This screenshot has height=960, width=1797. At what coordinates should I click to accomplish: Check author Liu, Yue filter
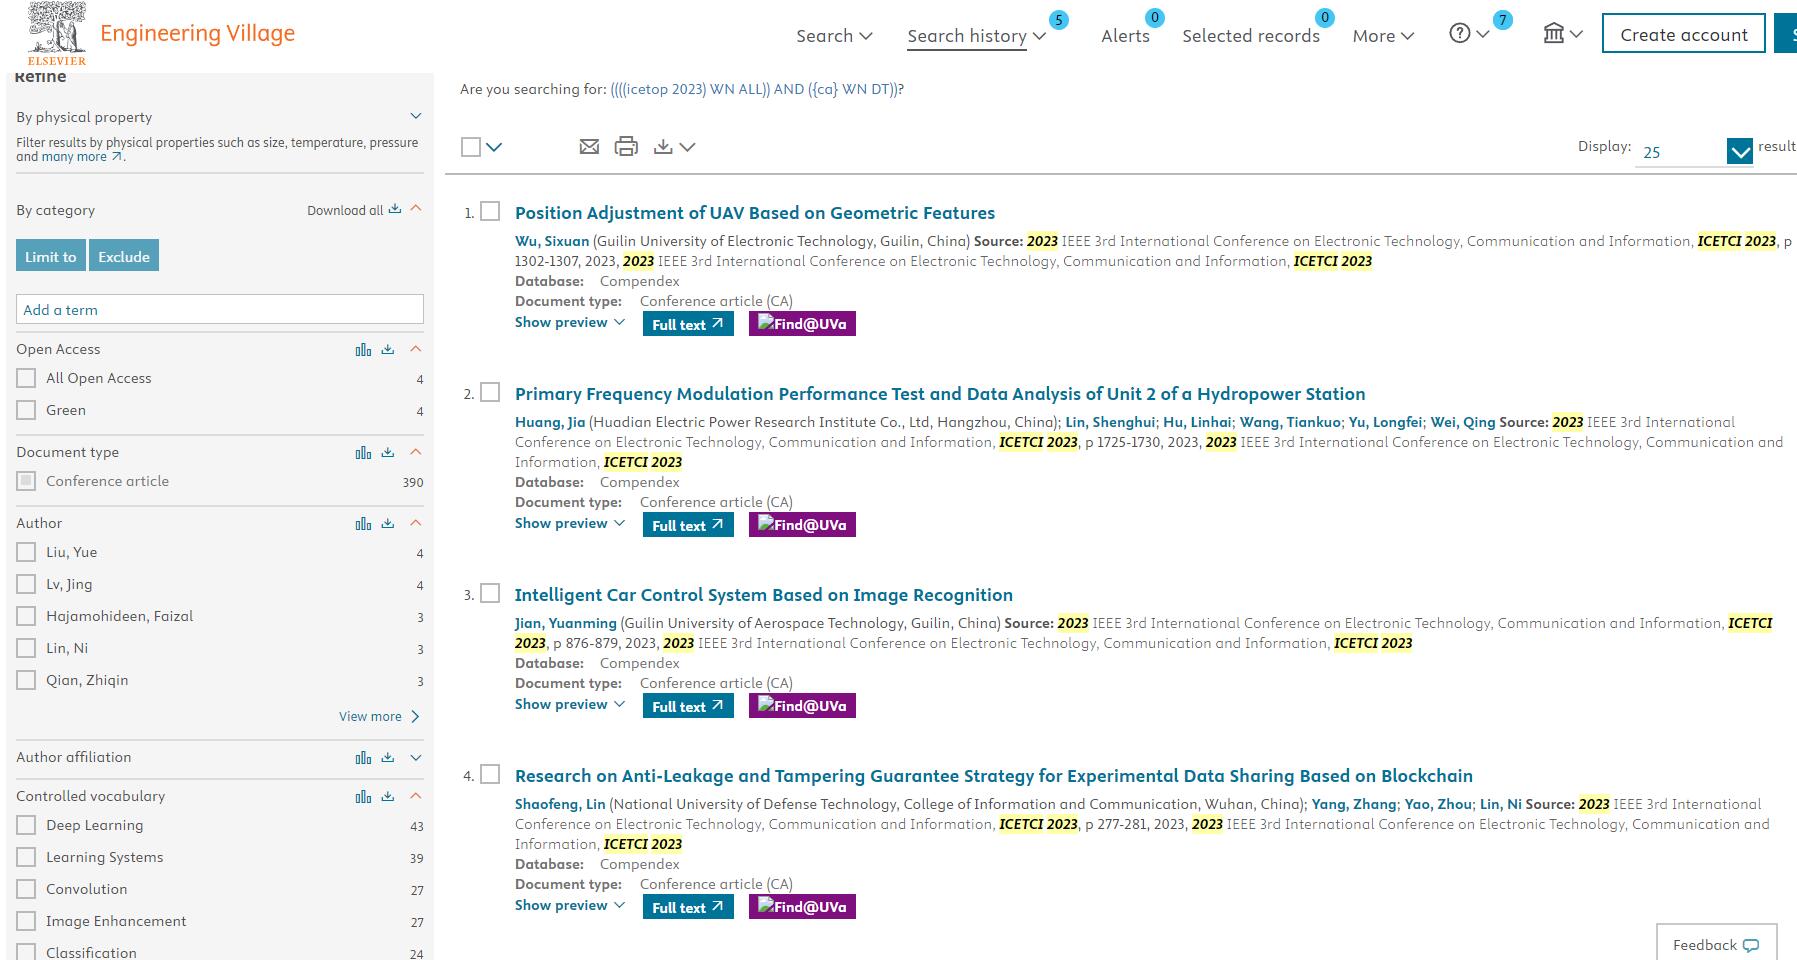[26, 552]
